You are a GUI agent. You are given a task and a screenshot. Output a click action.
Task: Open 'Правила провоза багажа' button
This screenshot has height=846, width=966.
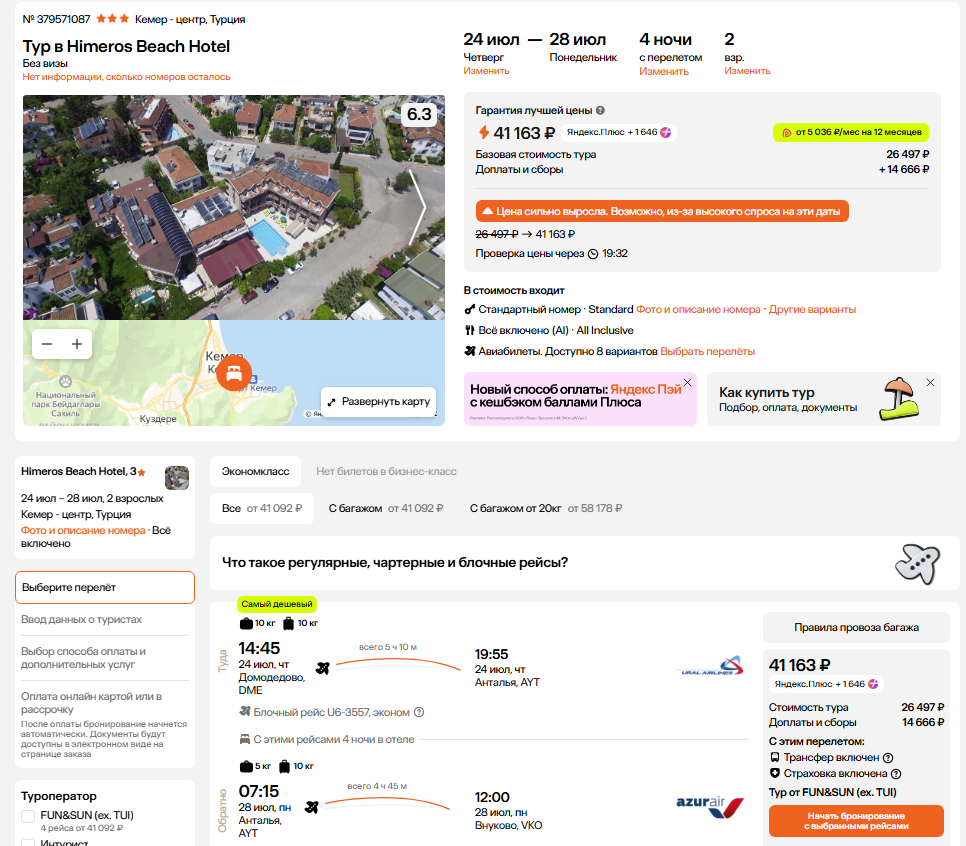click(856, 627)
